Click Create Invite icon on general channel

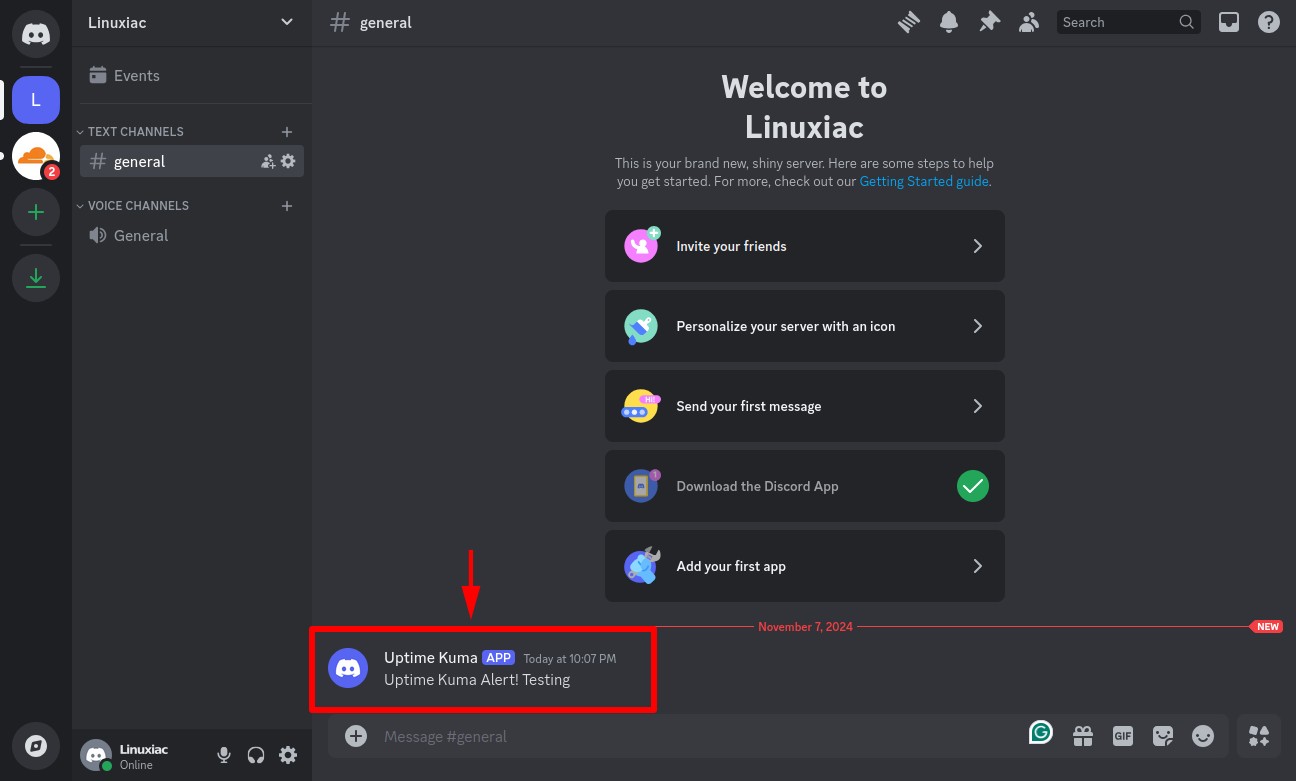[268, 161]
